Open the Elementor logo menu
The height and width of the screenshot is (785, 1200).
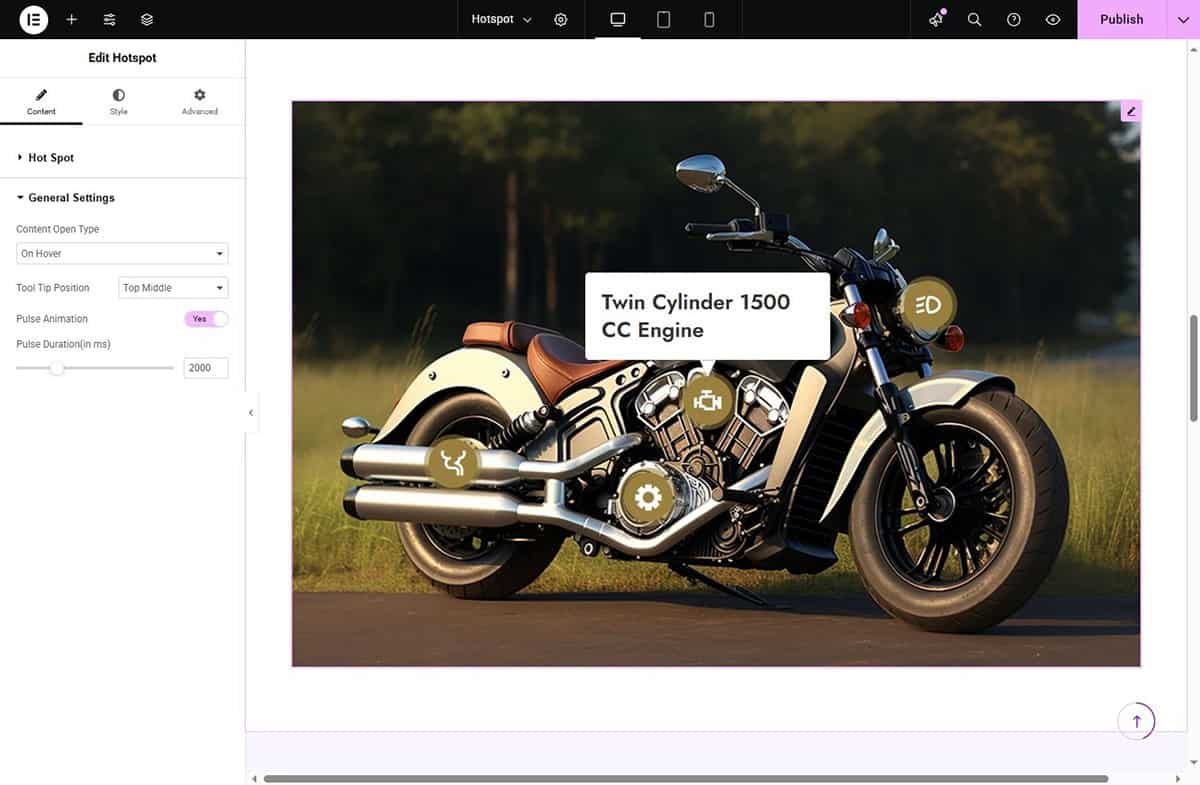(x=33, y=19)
